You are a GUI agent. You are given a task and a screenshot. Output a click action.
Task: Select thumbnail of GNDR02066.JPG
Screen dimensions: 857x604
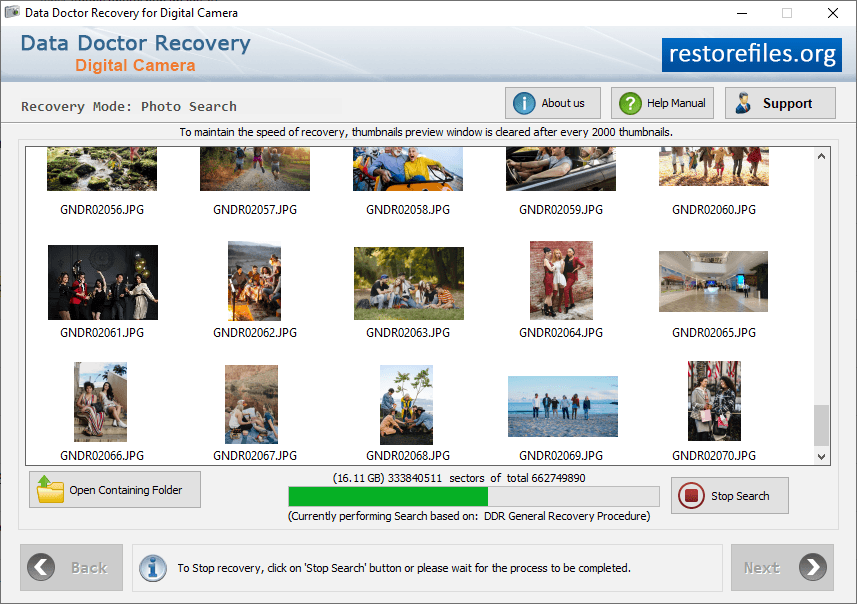(101, 402)
